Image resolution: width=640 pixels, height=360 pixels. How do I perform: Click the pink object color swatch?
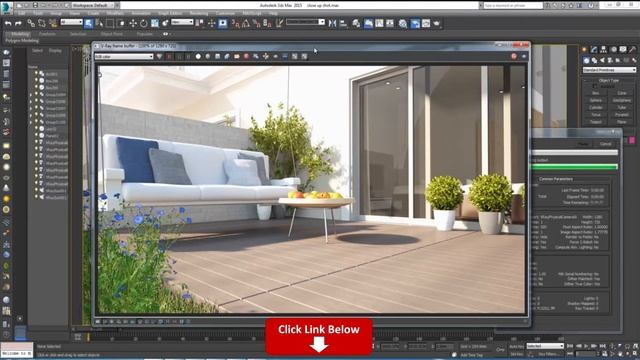tap(632, 140)
